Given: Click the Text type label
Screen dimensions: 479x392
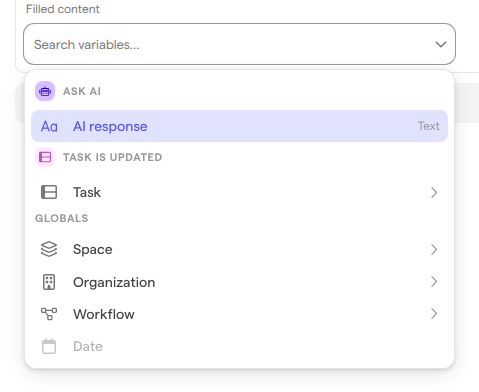Looking at the screenshot, I should 429,126.
